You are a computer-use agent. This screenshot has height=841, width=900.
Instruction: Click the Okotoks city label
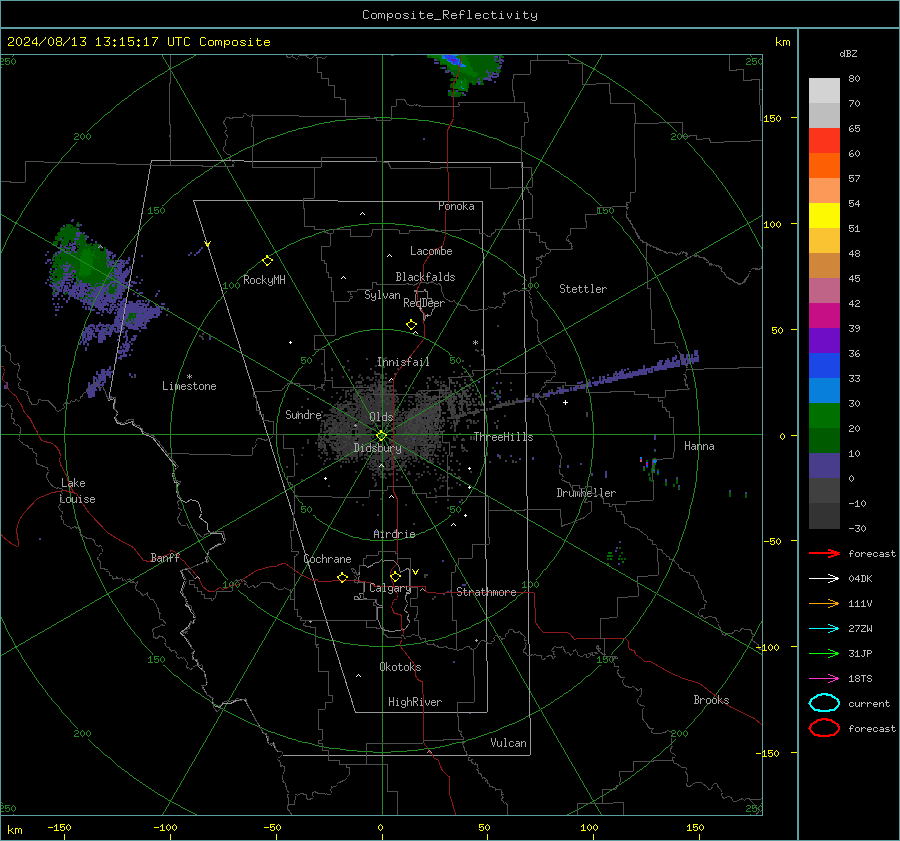pyautogui.click(x=400, y=667)
